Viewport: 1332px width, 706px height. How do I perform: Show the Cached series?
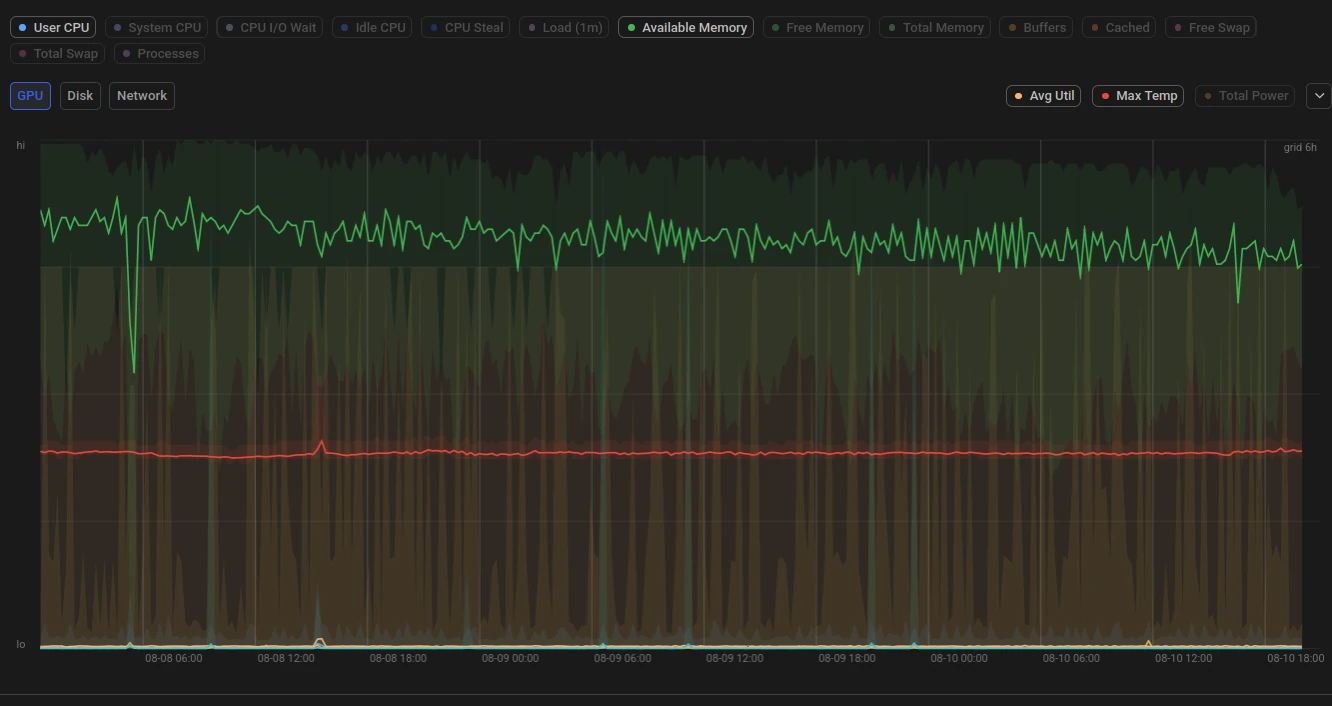point(1119,27)
